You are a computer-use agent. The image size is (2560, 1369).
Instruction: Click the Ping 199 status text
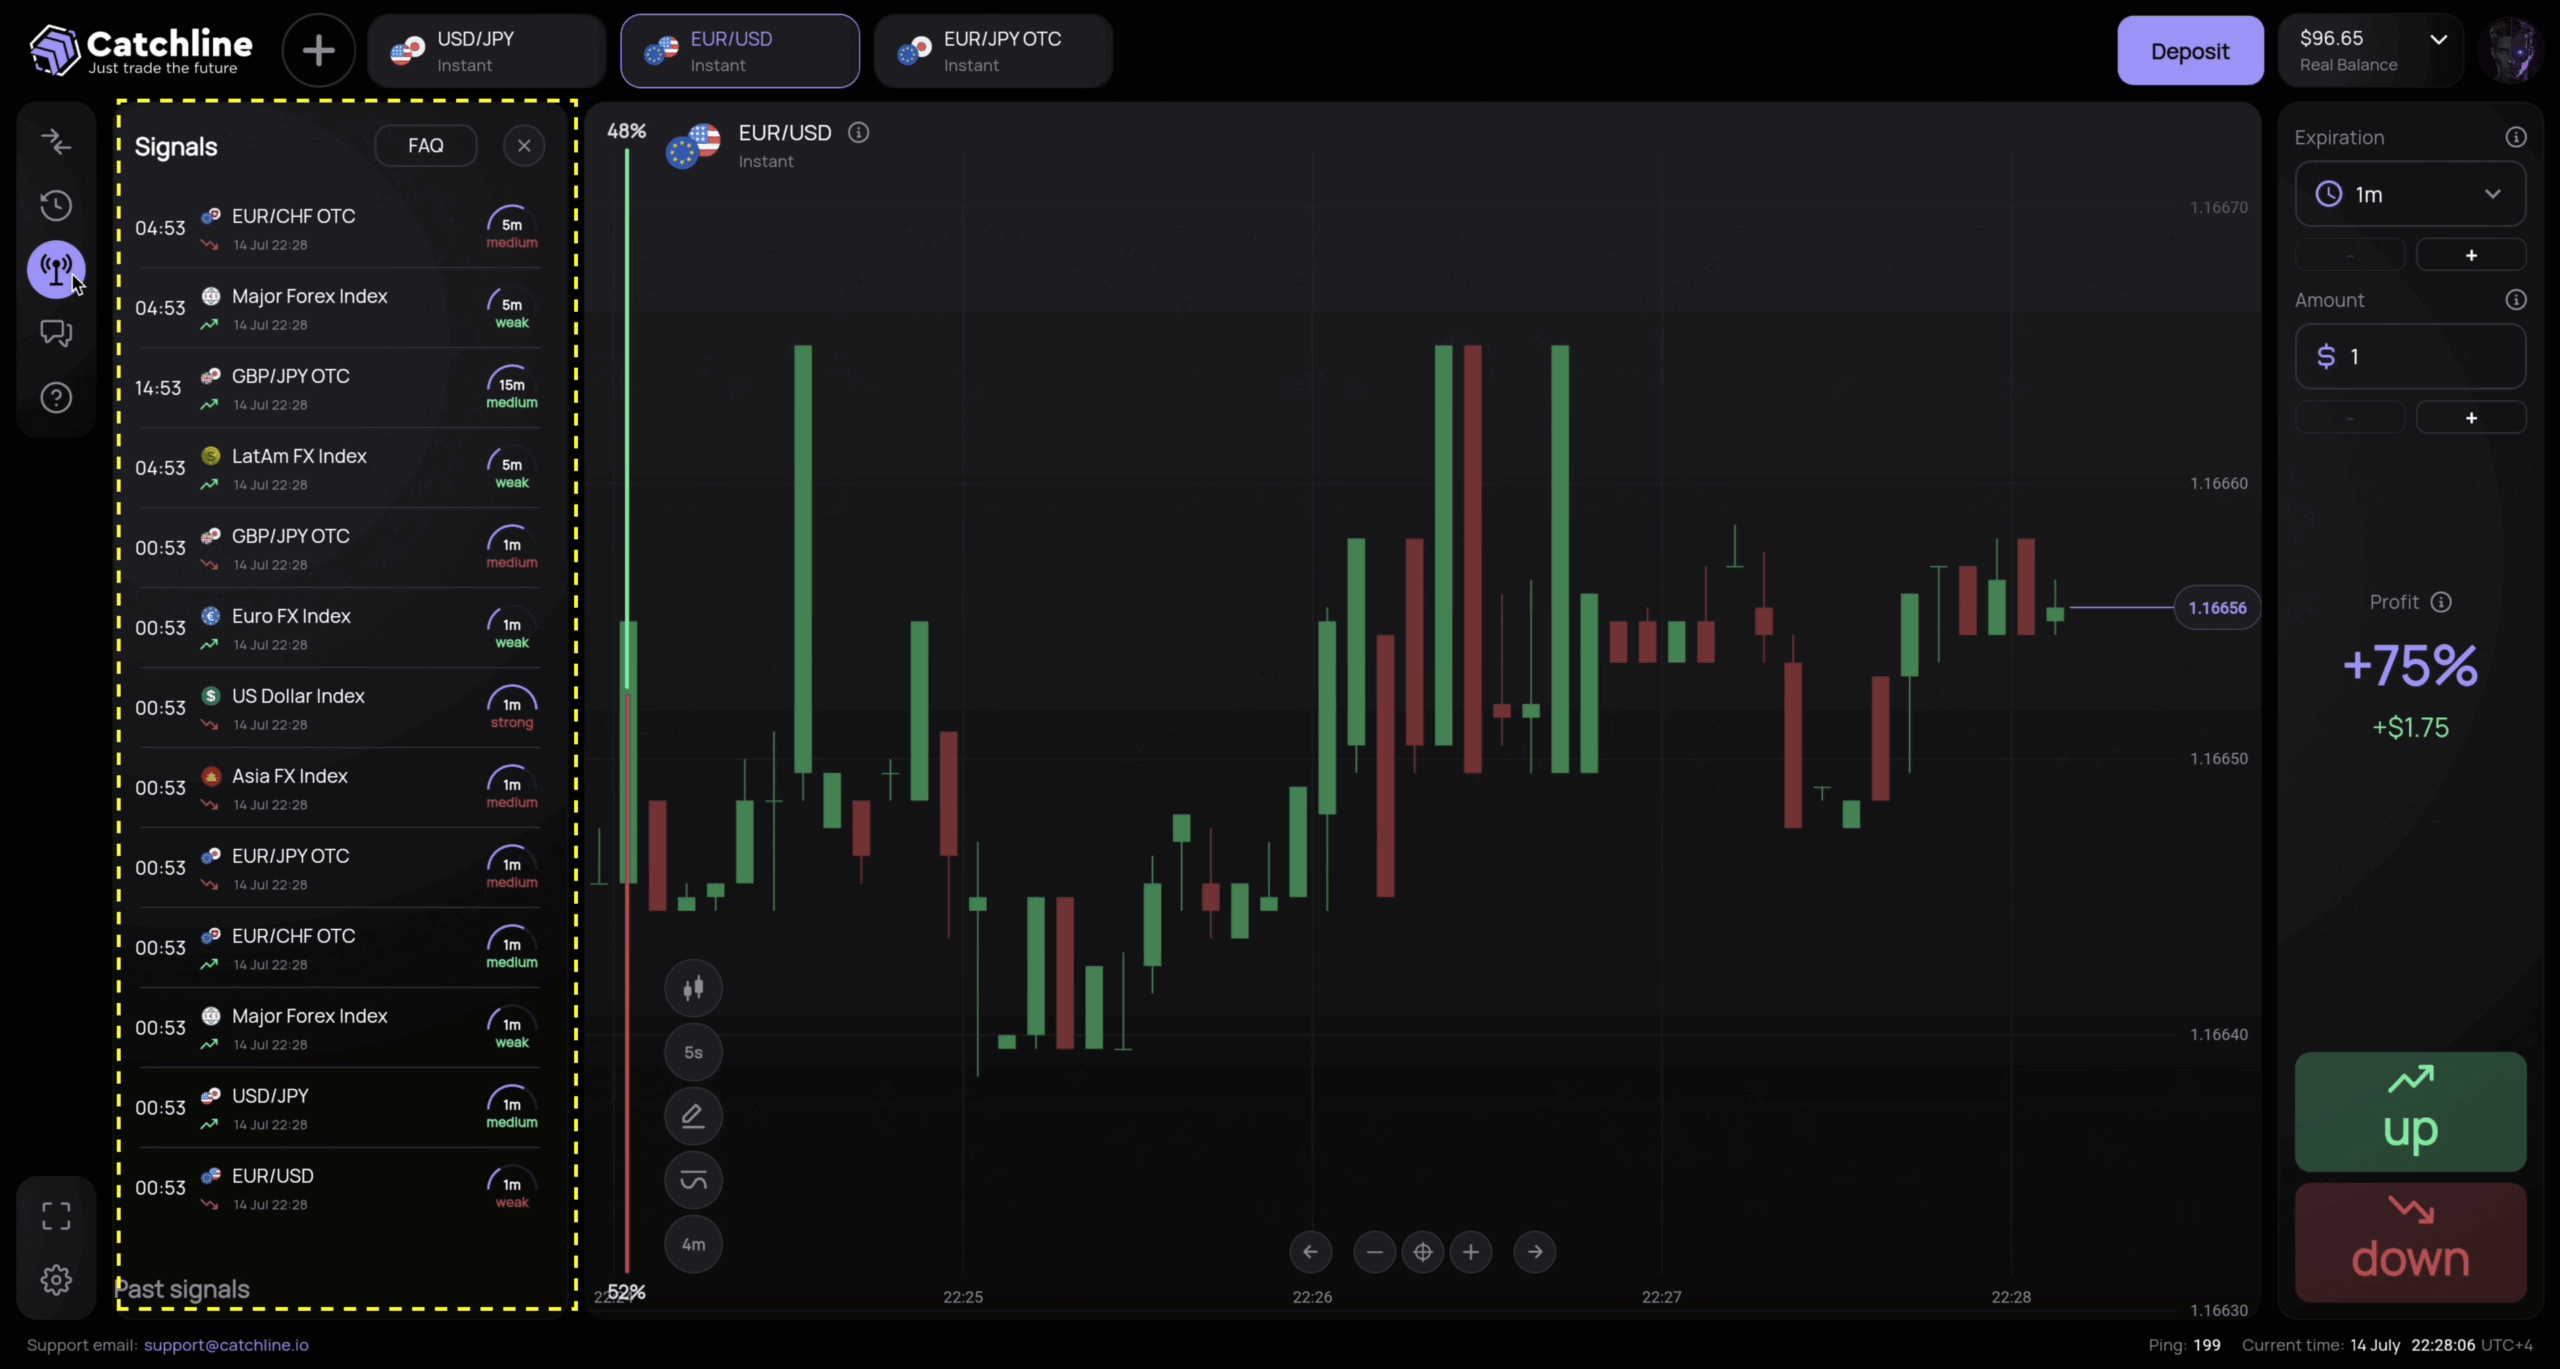pos(2184,1345)
